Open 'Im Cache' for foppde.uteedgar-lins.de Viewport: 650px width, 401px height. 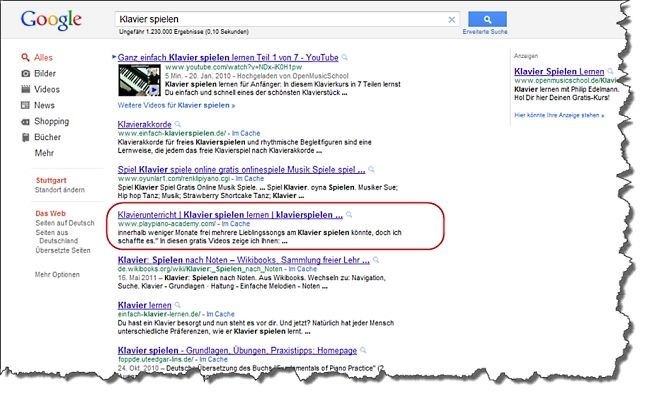[x=213, y=359]
